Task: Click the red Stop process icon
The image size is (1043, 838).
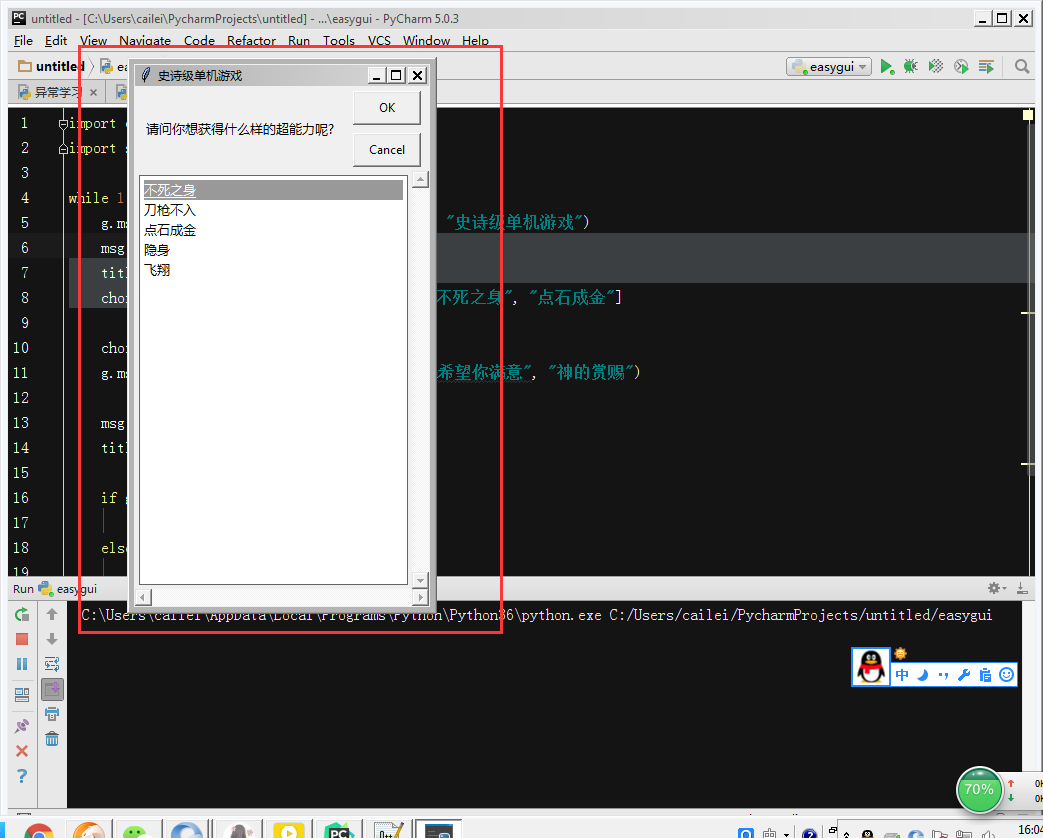Action: 22,638
